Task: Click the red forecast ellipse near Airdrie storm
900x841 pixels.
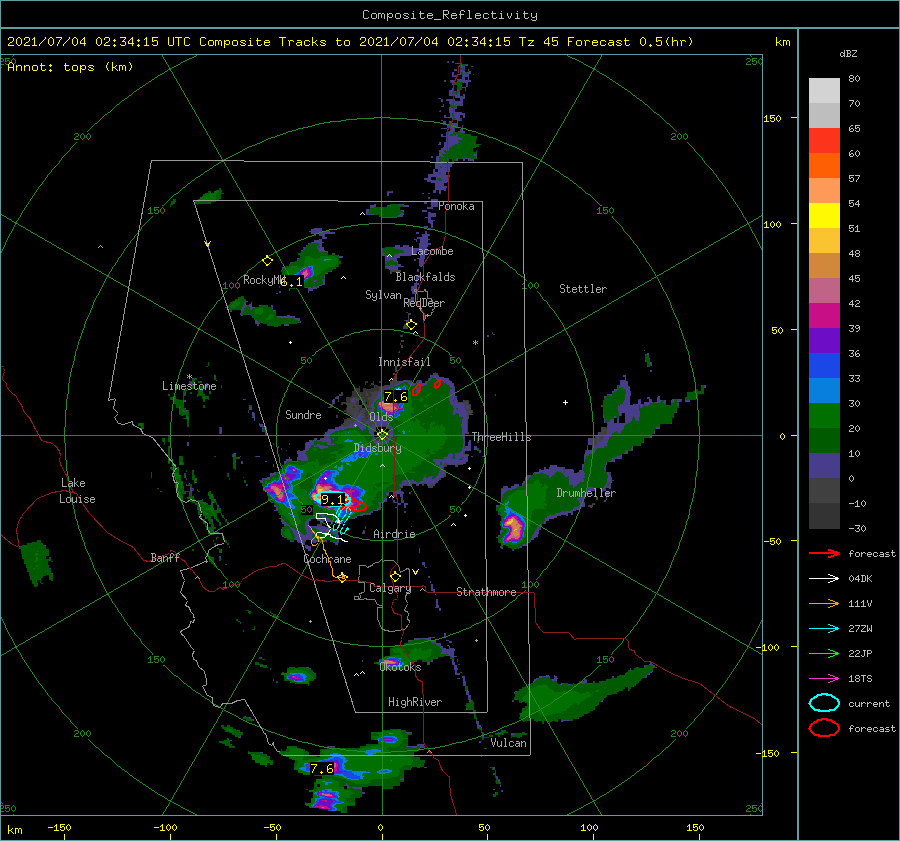Action: coord(357,506)
